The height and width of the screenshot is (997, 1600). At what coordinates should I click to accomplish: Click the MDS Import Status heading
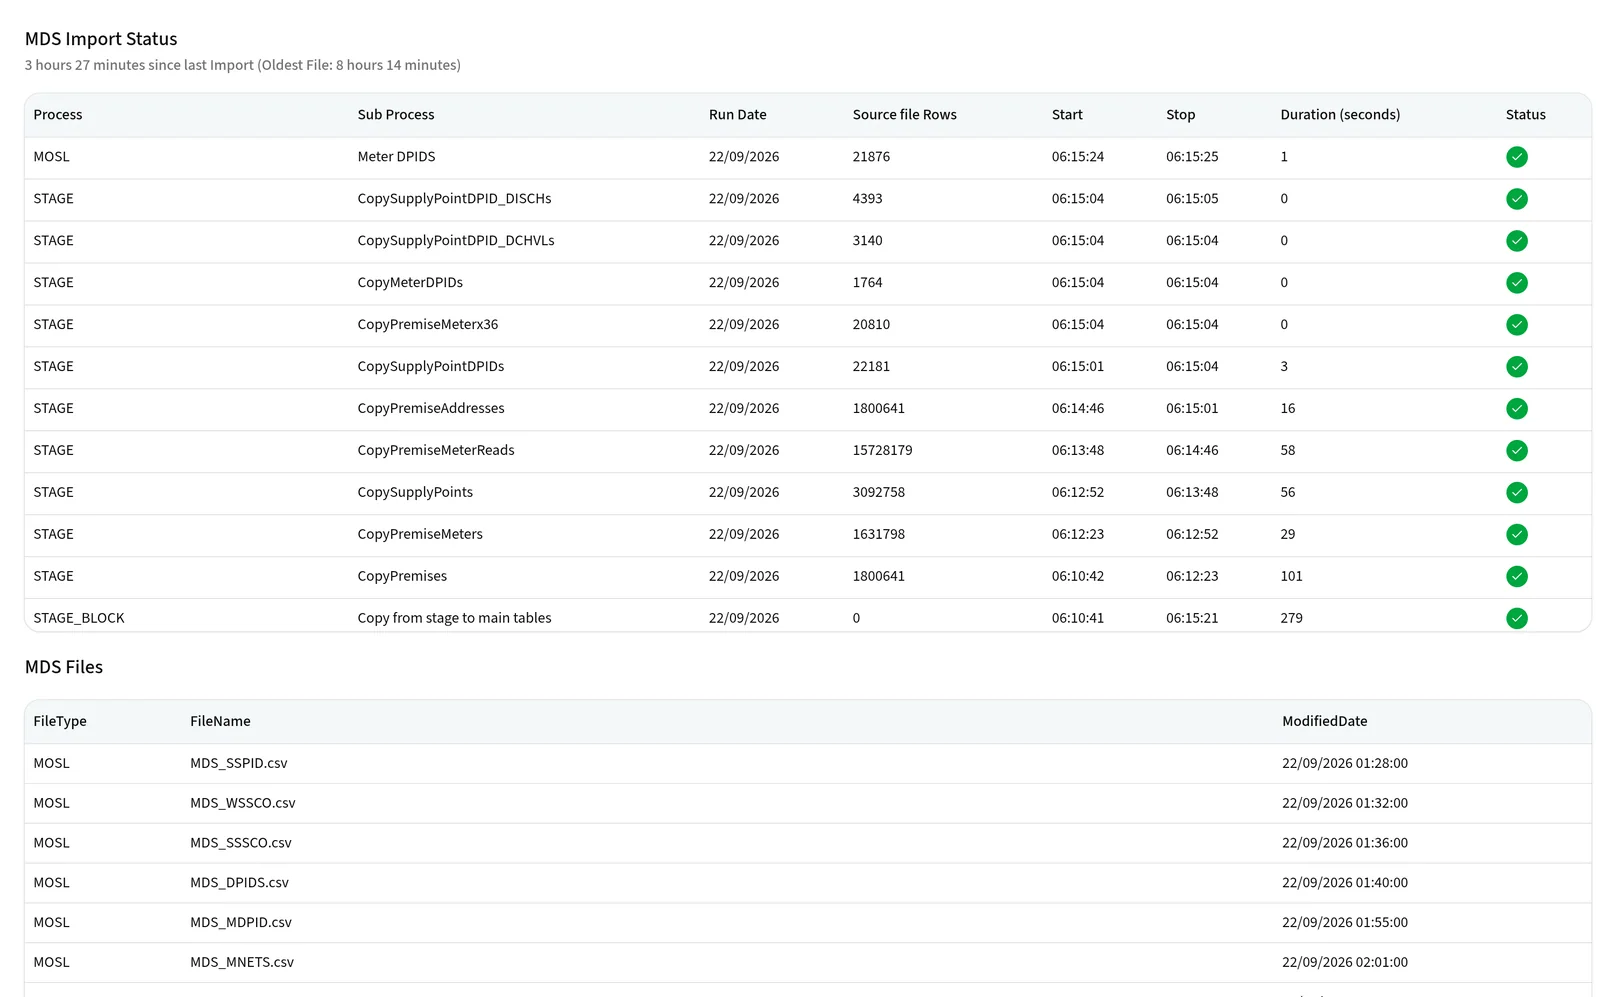coord(101,39)
